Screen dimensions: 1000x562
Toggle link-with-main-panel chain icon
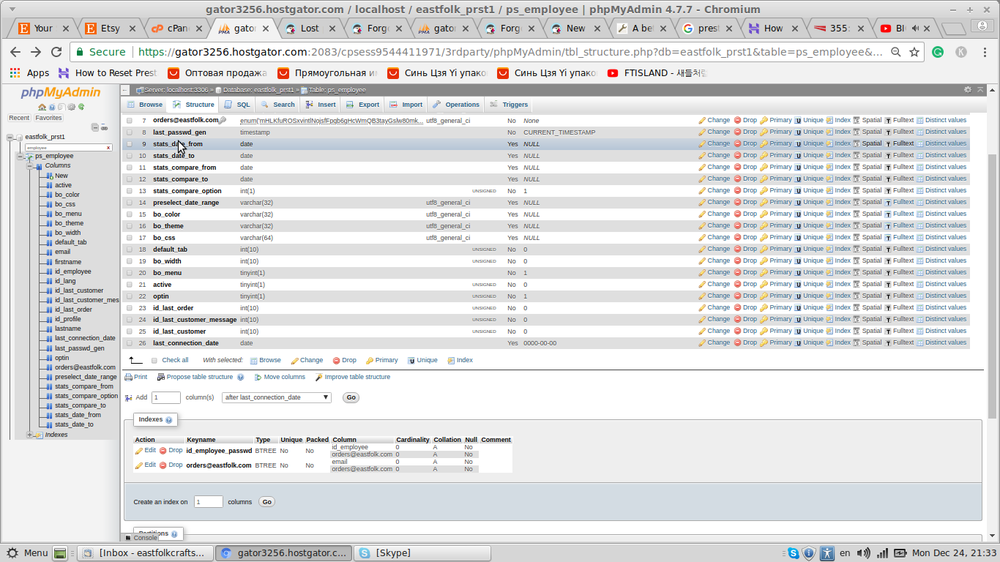click(x=104, y=128)
